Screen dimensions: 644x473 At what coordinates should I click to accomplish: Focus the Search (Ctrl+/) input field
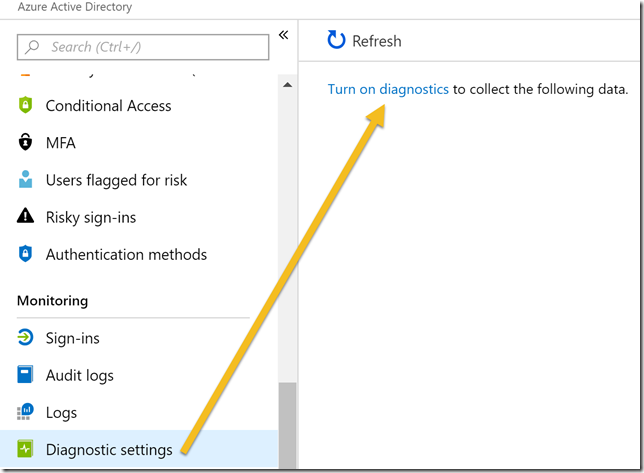(143, 47)
